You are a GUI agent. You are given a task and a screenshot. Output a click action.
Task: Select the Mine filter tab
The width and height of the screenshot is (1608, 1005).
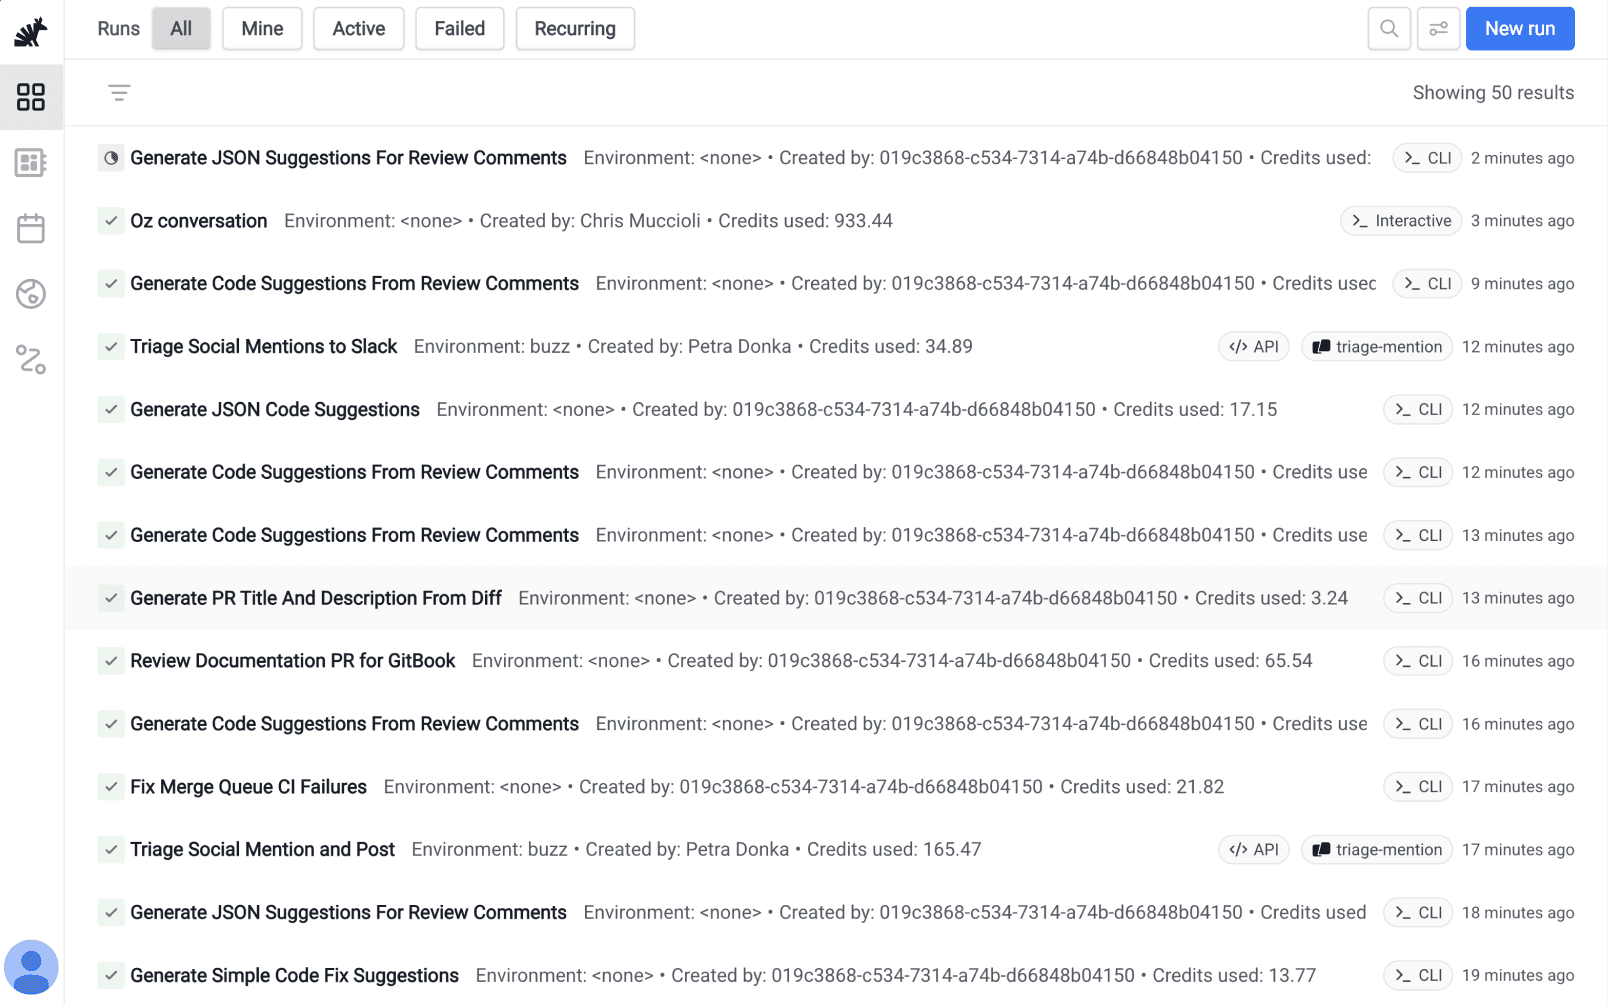click(262, 29)
